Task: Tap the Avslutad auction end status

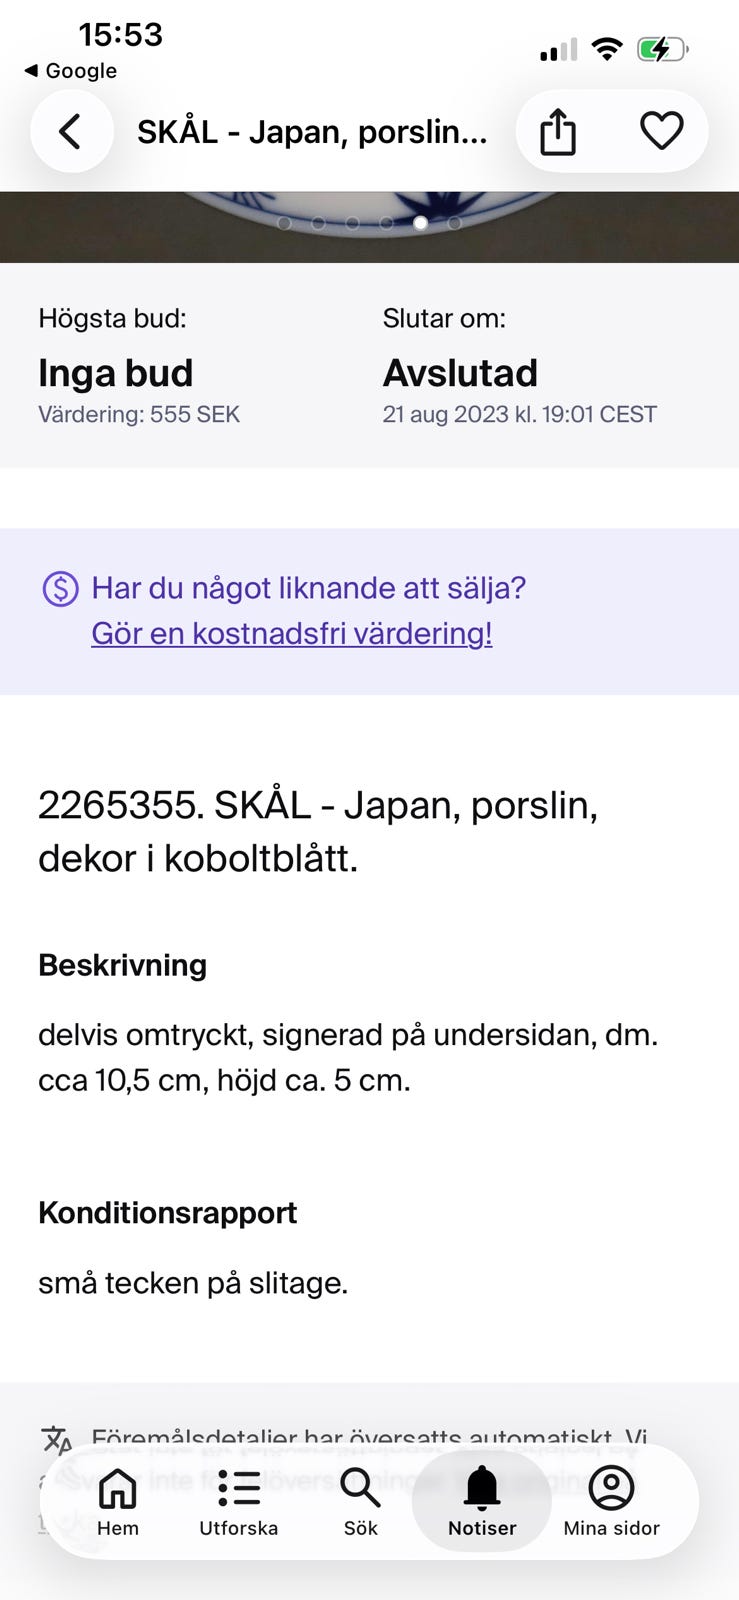Action: (x=460, y=373)
